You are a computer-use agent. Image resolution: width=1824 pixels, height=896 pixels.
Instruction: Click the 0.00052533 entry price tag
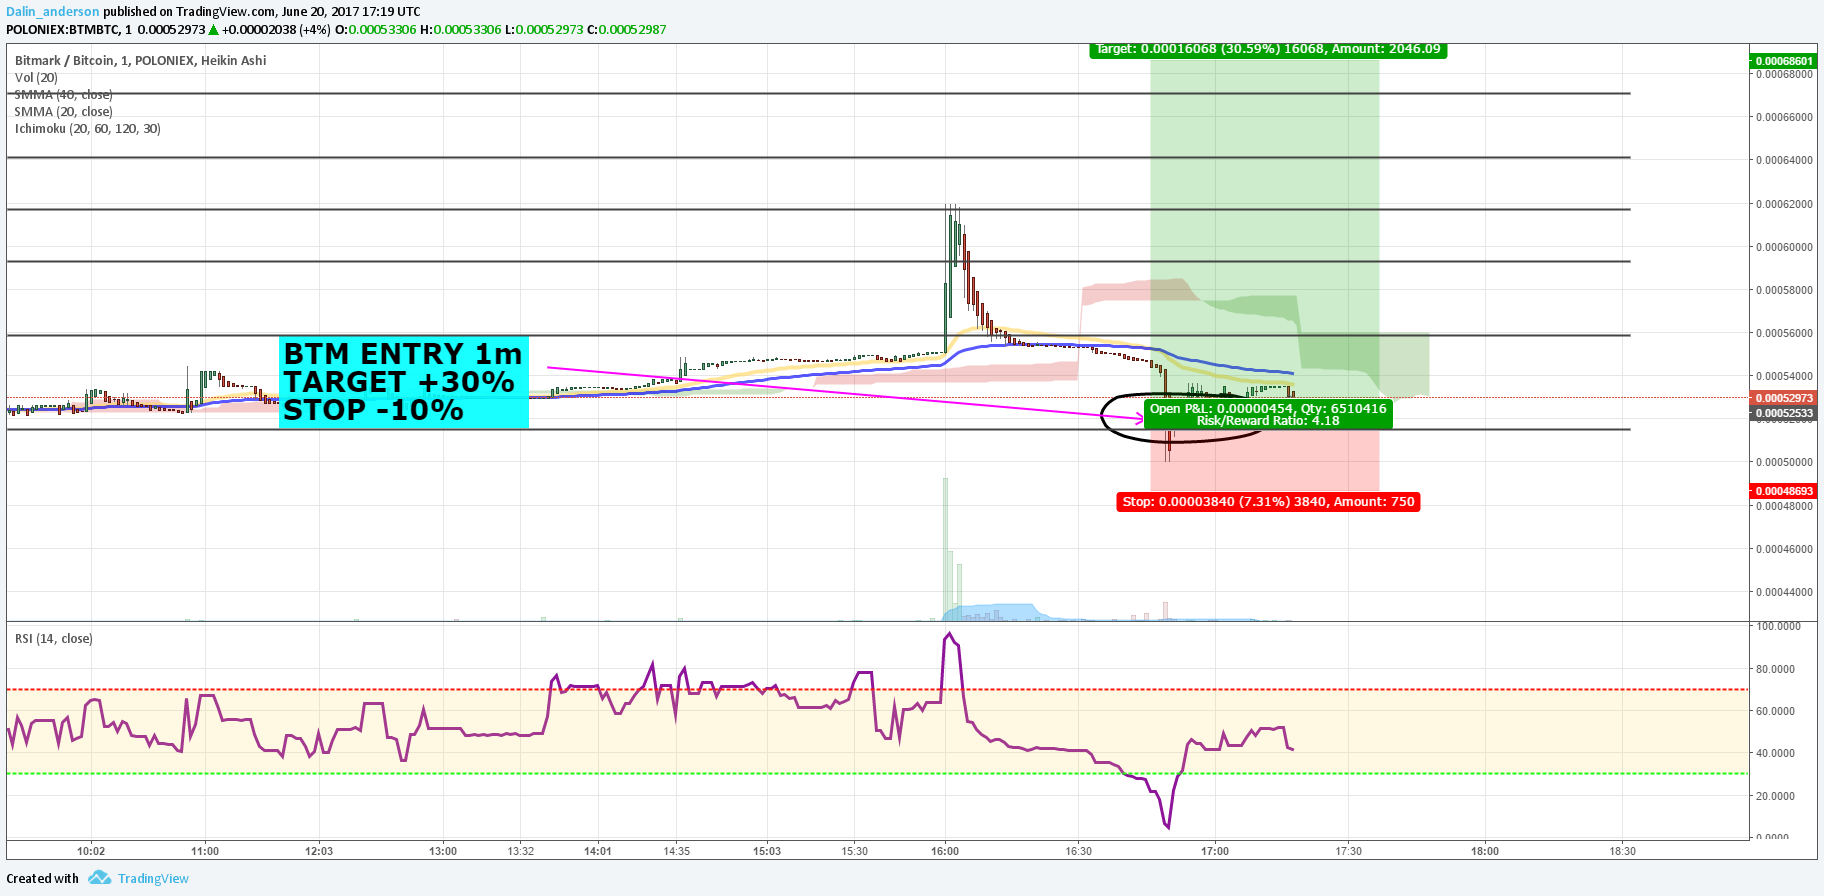[x=1784, y=413]
